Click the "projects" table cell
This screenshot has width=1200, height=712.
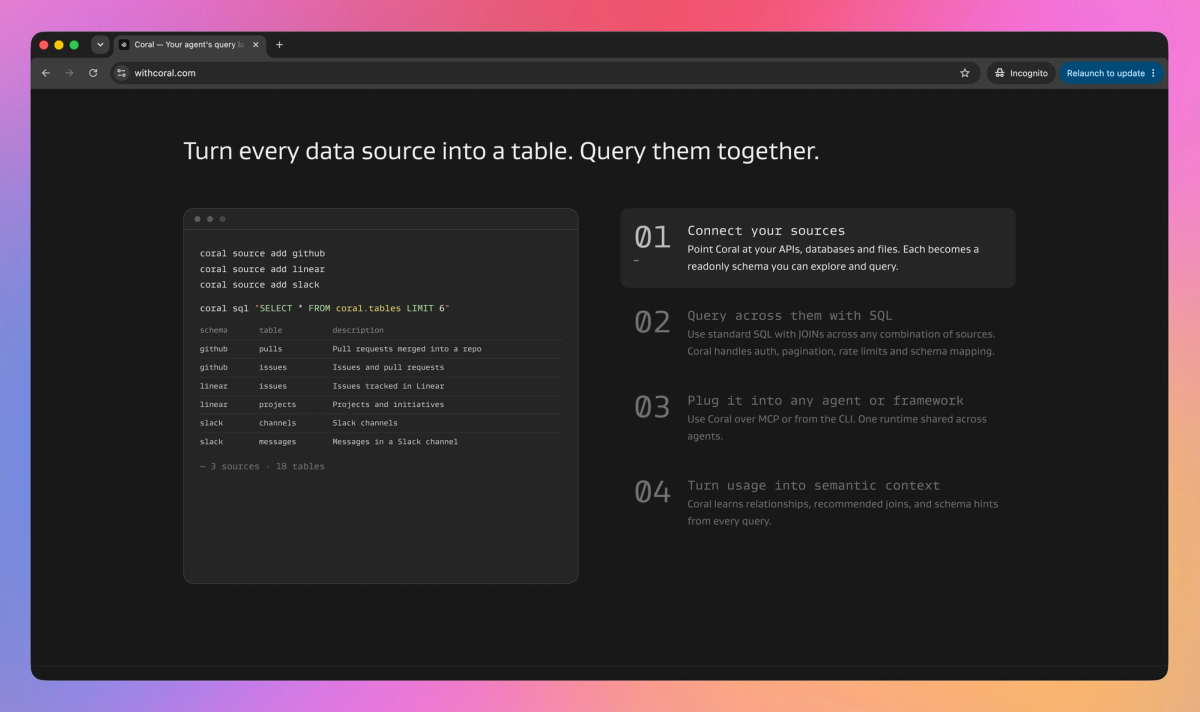277,405
